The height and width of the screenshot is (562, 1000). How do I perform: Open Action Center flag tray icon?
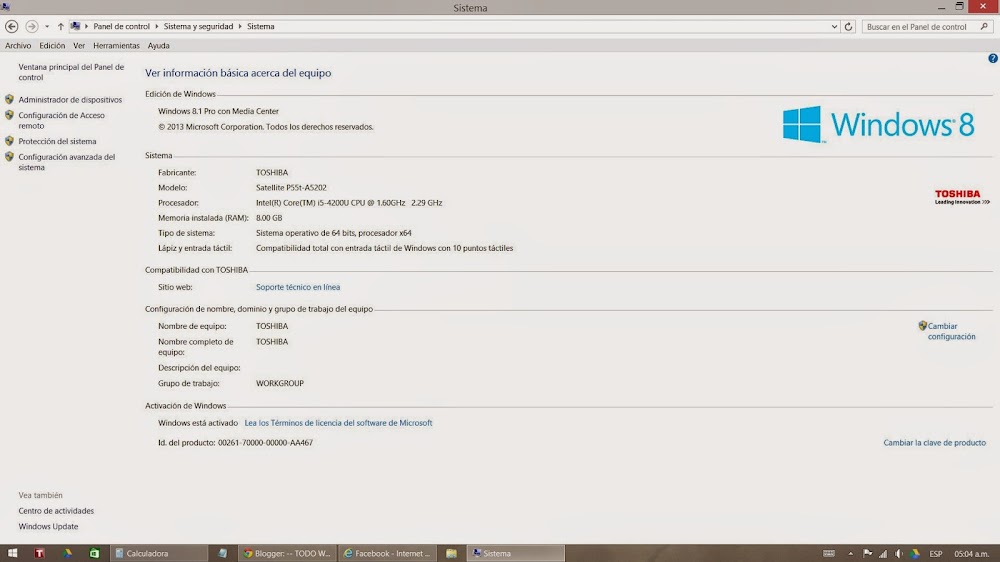click(867, 554)
